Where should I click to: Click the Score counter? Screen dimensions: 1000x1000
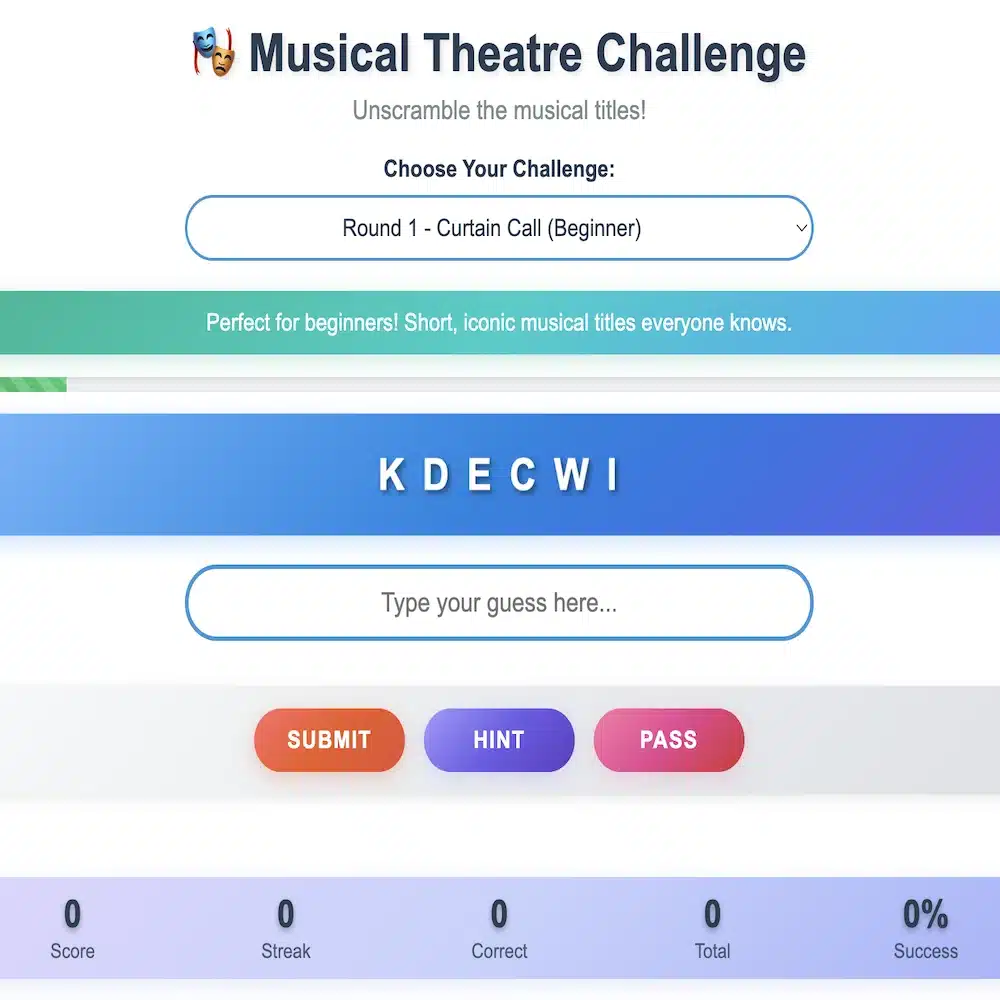click(72, 928)
